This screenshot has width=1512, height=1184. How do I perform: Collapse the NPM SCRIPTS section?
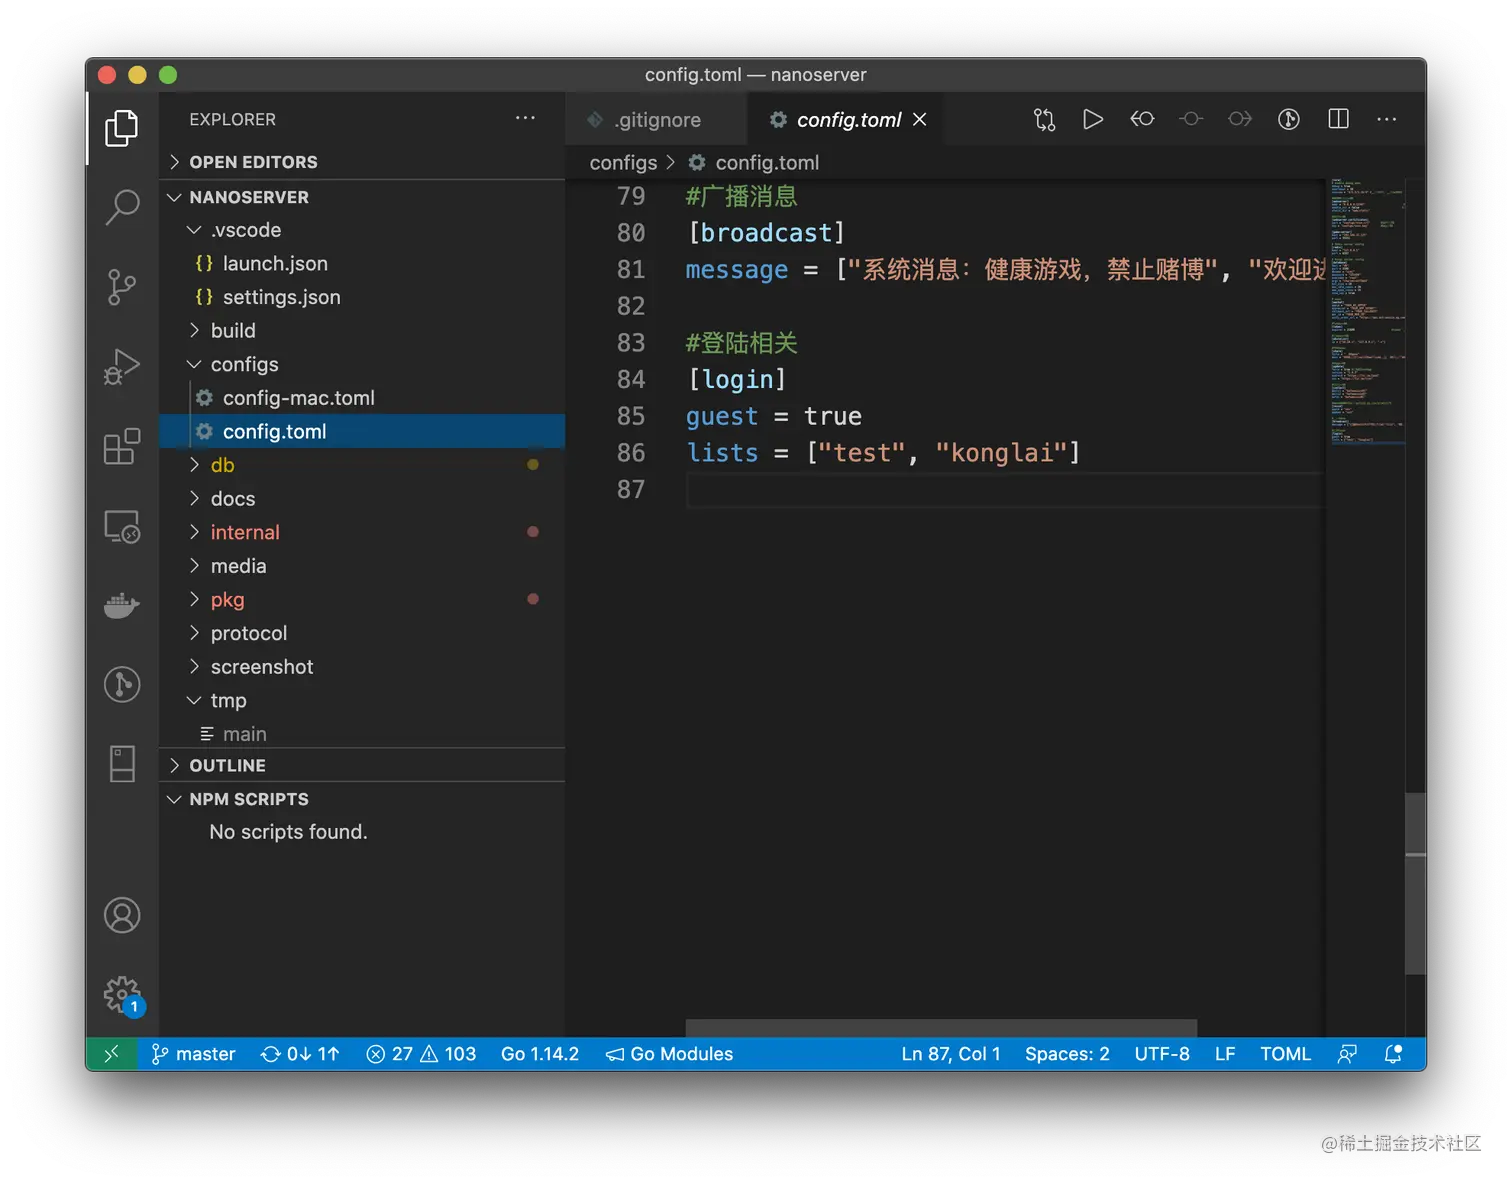click(x=249, y=799)
